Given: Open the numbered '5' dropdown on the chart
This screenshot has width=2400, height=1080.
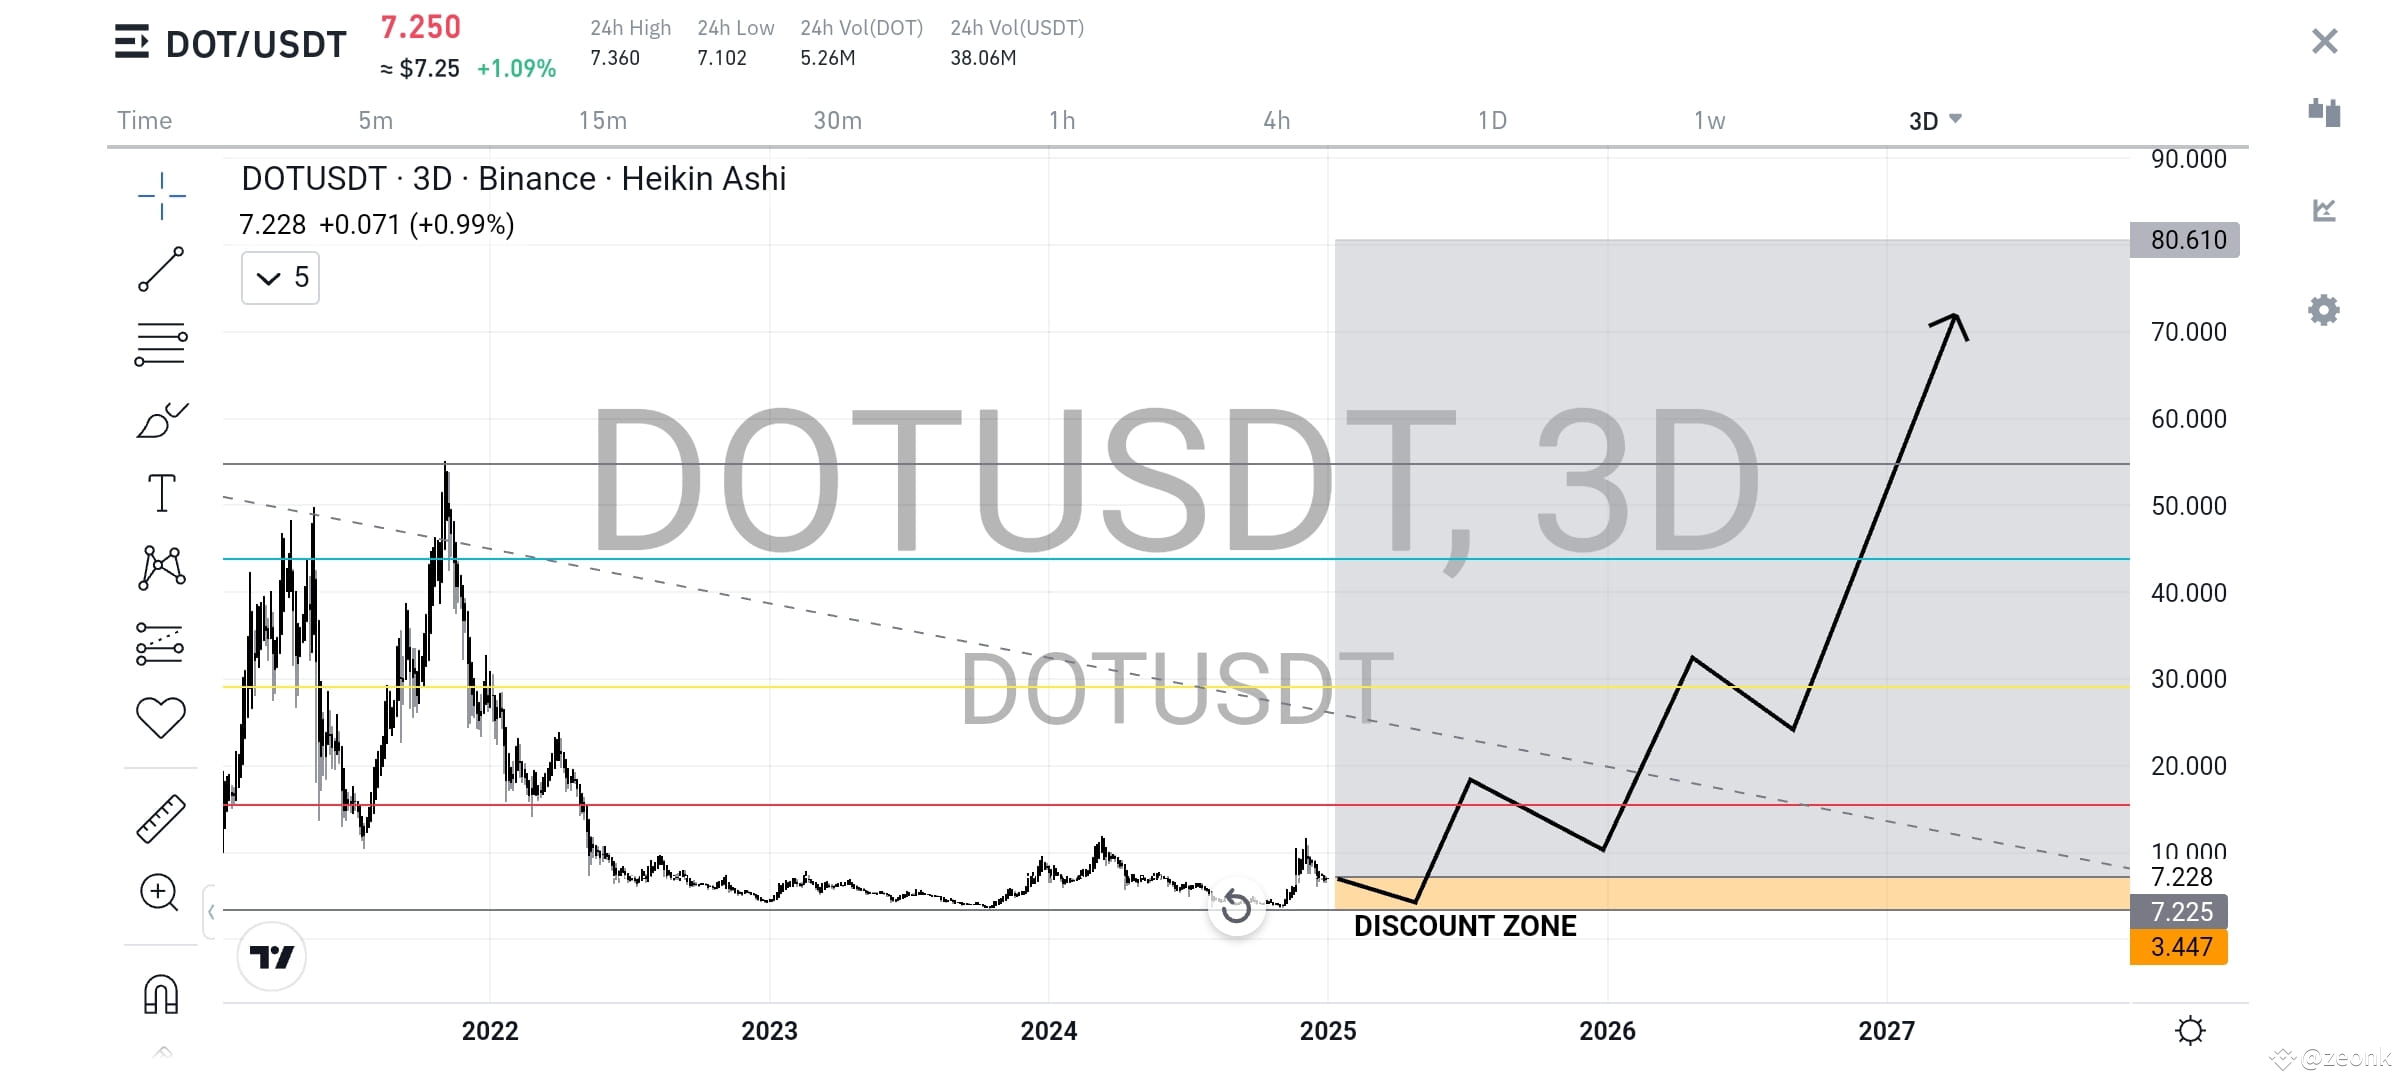Looking at the screenshot, I should [x=279, y=277].
